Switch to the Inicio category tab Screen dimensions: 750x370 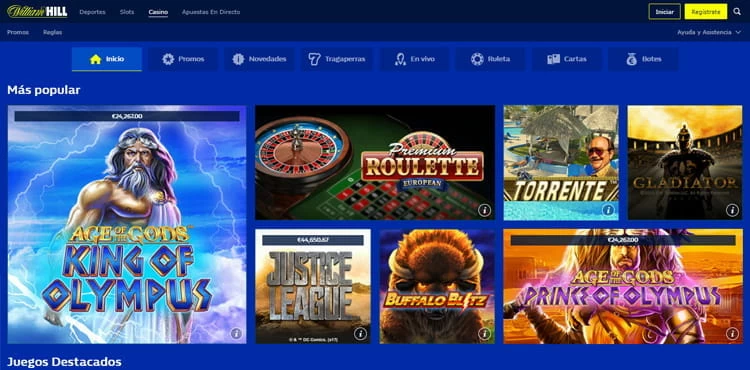point(107,59)
